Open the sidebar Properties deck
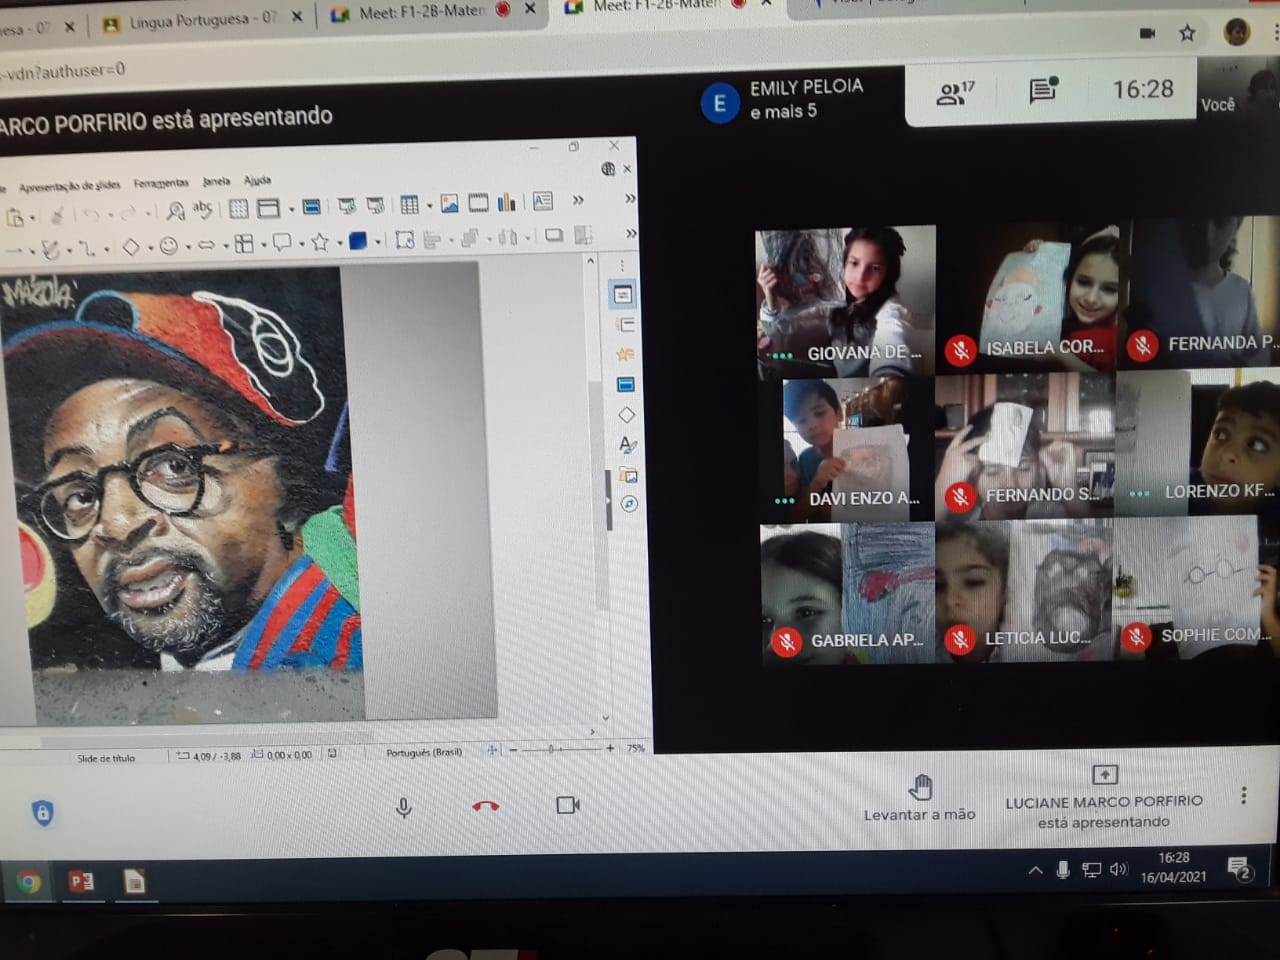Viewport: 1280px width, 960px height. [622, 294]
